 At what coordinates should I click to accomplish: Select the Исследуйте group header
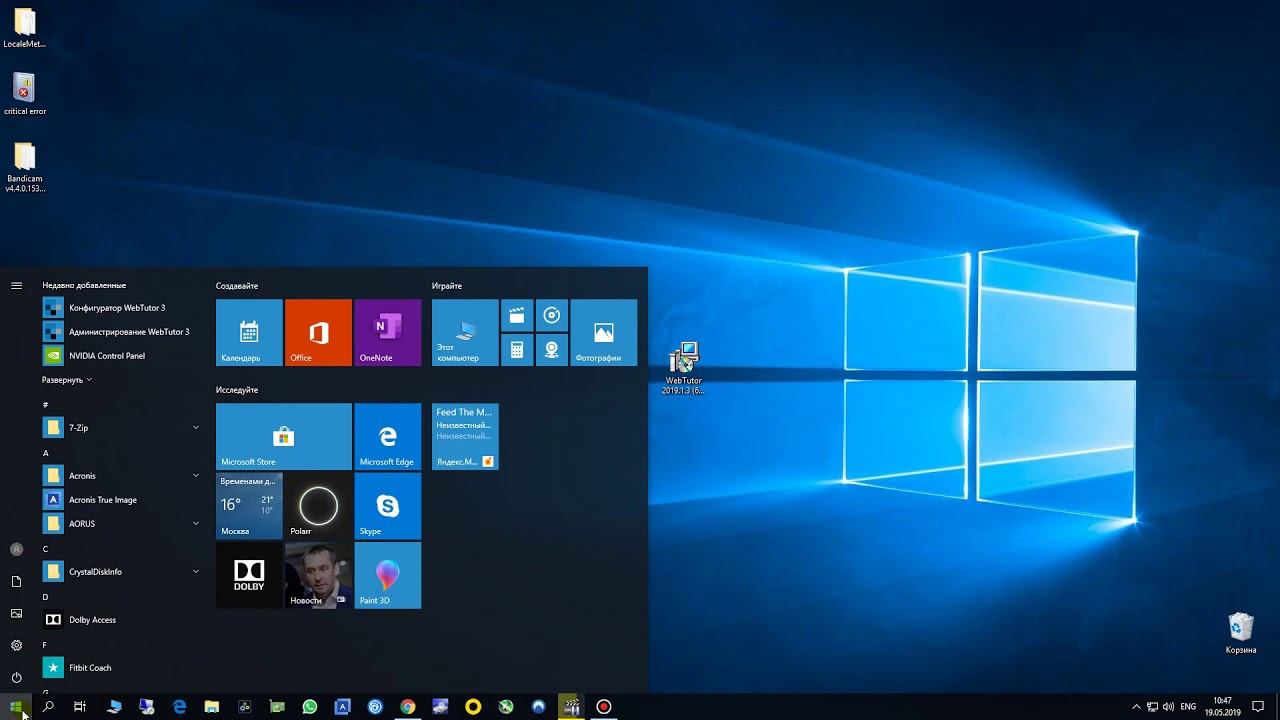click(237, 390)
